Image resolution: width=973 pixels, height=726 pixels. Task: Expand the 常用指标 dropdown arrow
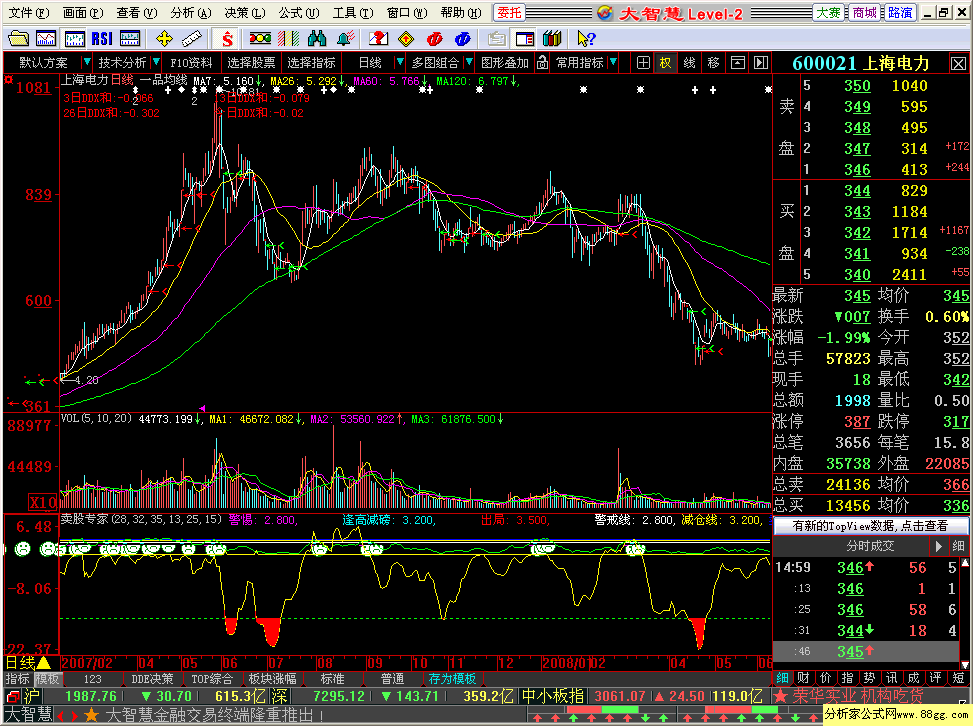[x=613, y=62]
